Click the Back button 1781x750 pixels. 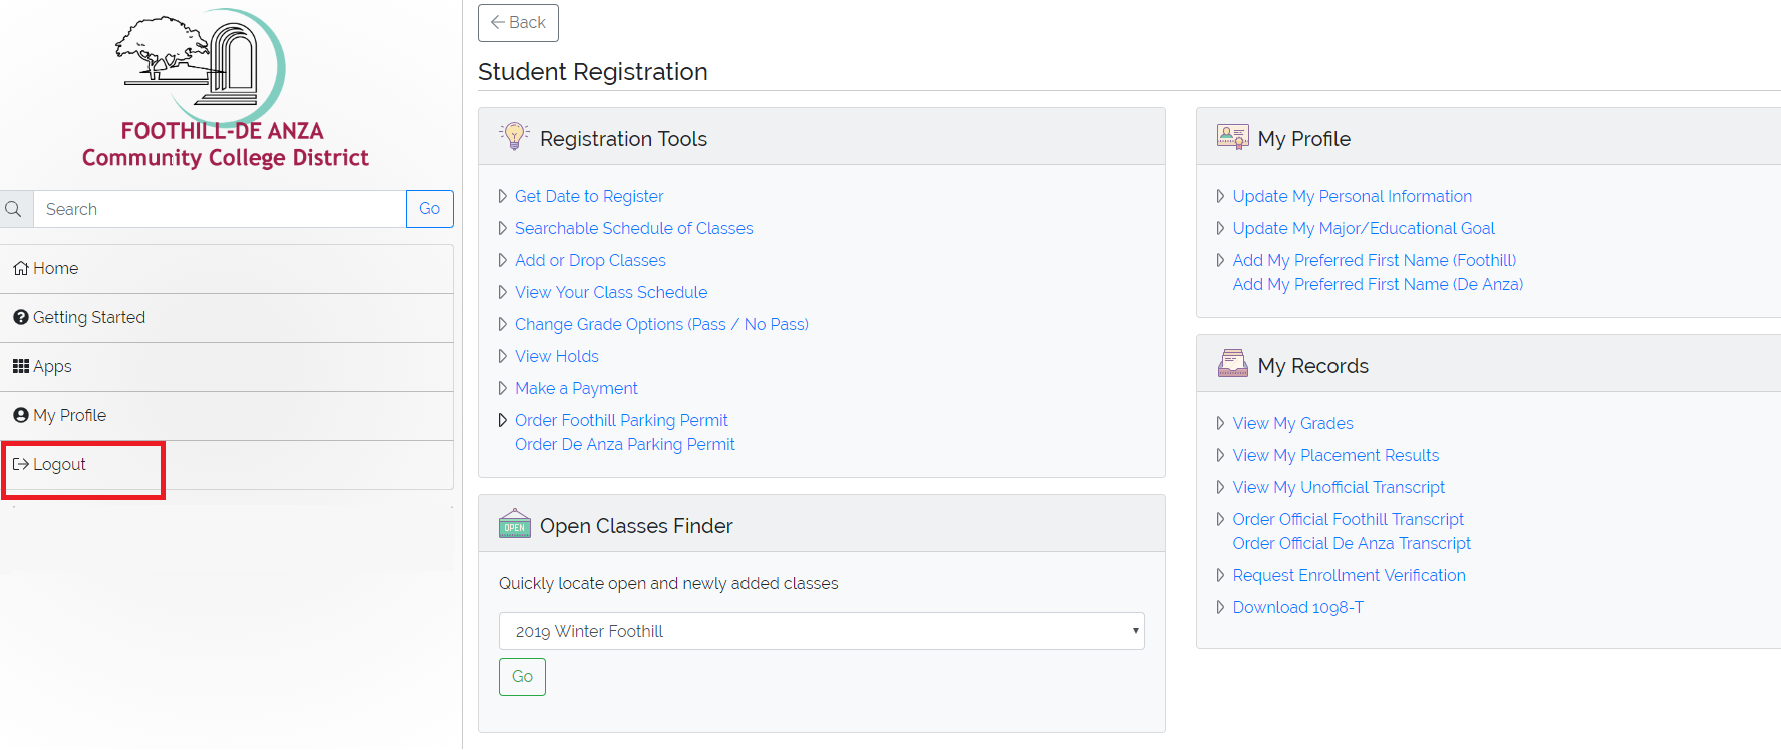518,23
